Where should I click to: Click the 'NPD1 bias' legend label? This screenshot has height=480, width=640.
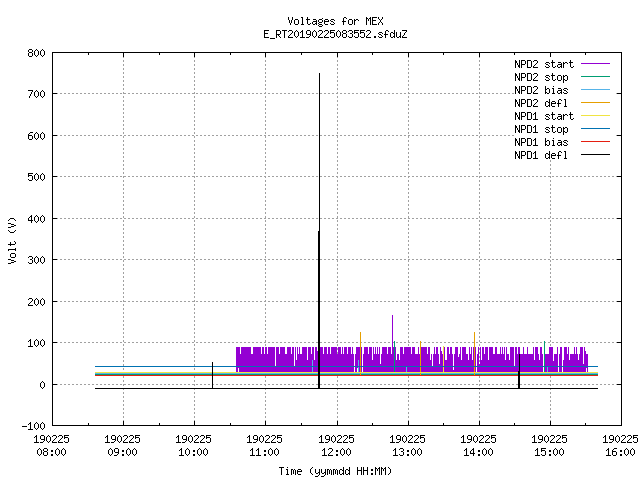541,142
